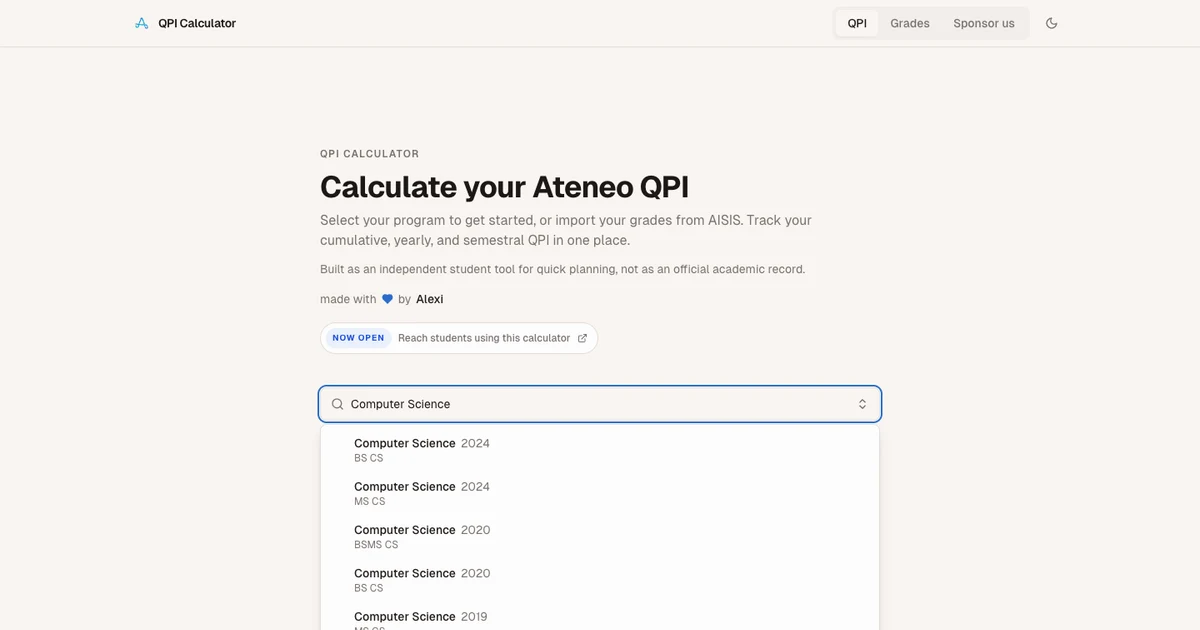Choose Computer Science 2020 BSMS CS
1200x630 pixels.
[600, 537]
